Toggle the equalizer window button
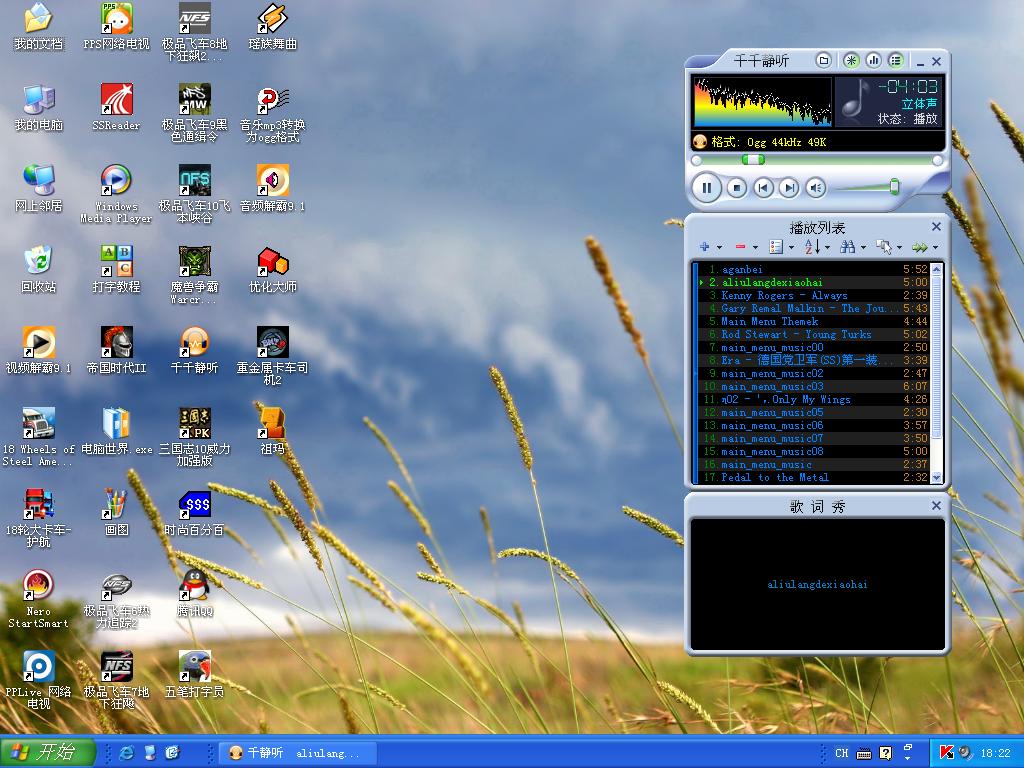The height and width of the screenshot is (768, 1024). click(873, 61)
